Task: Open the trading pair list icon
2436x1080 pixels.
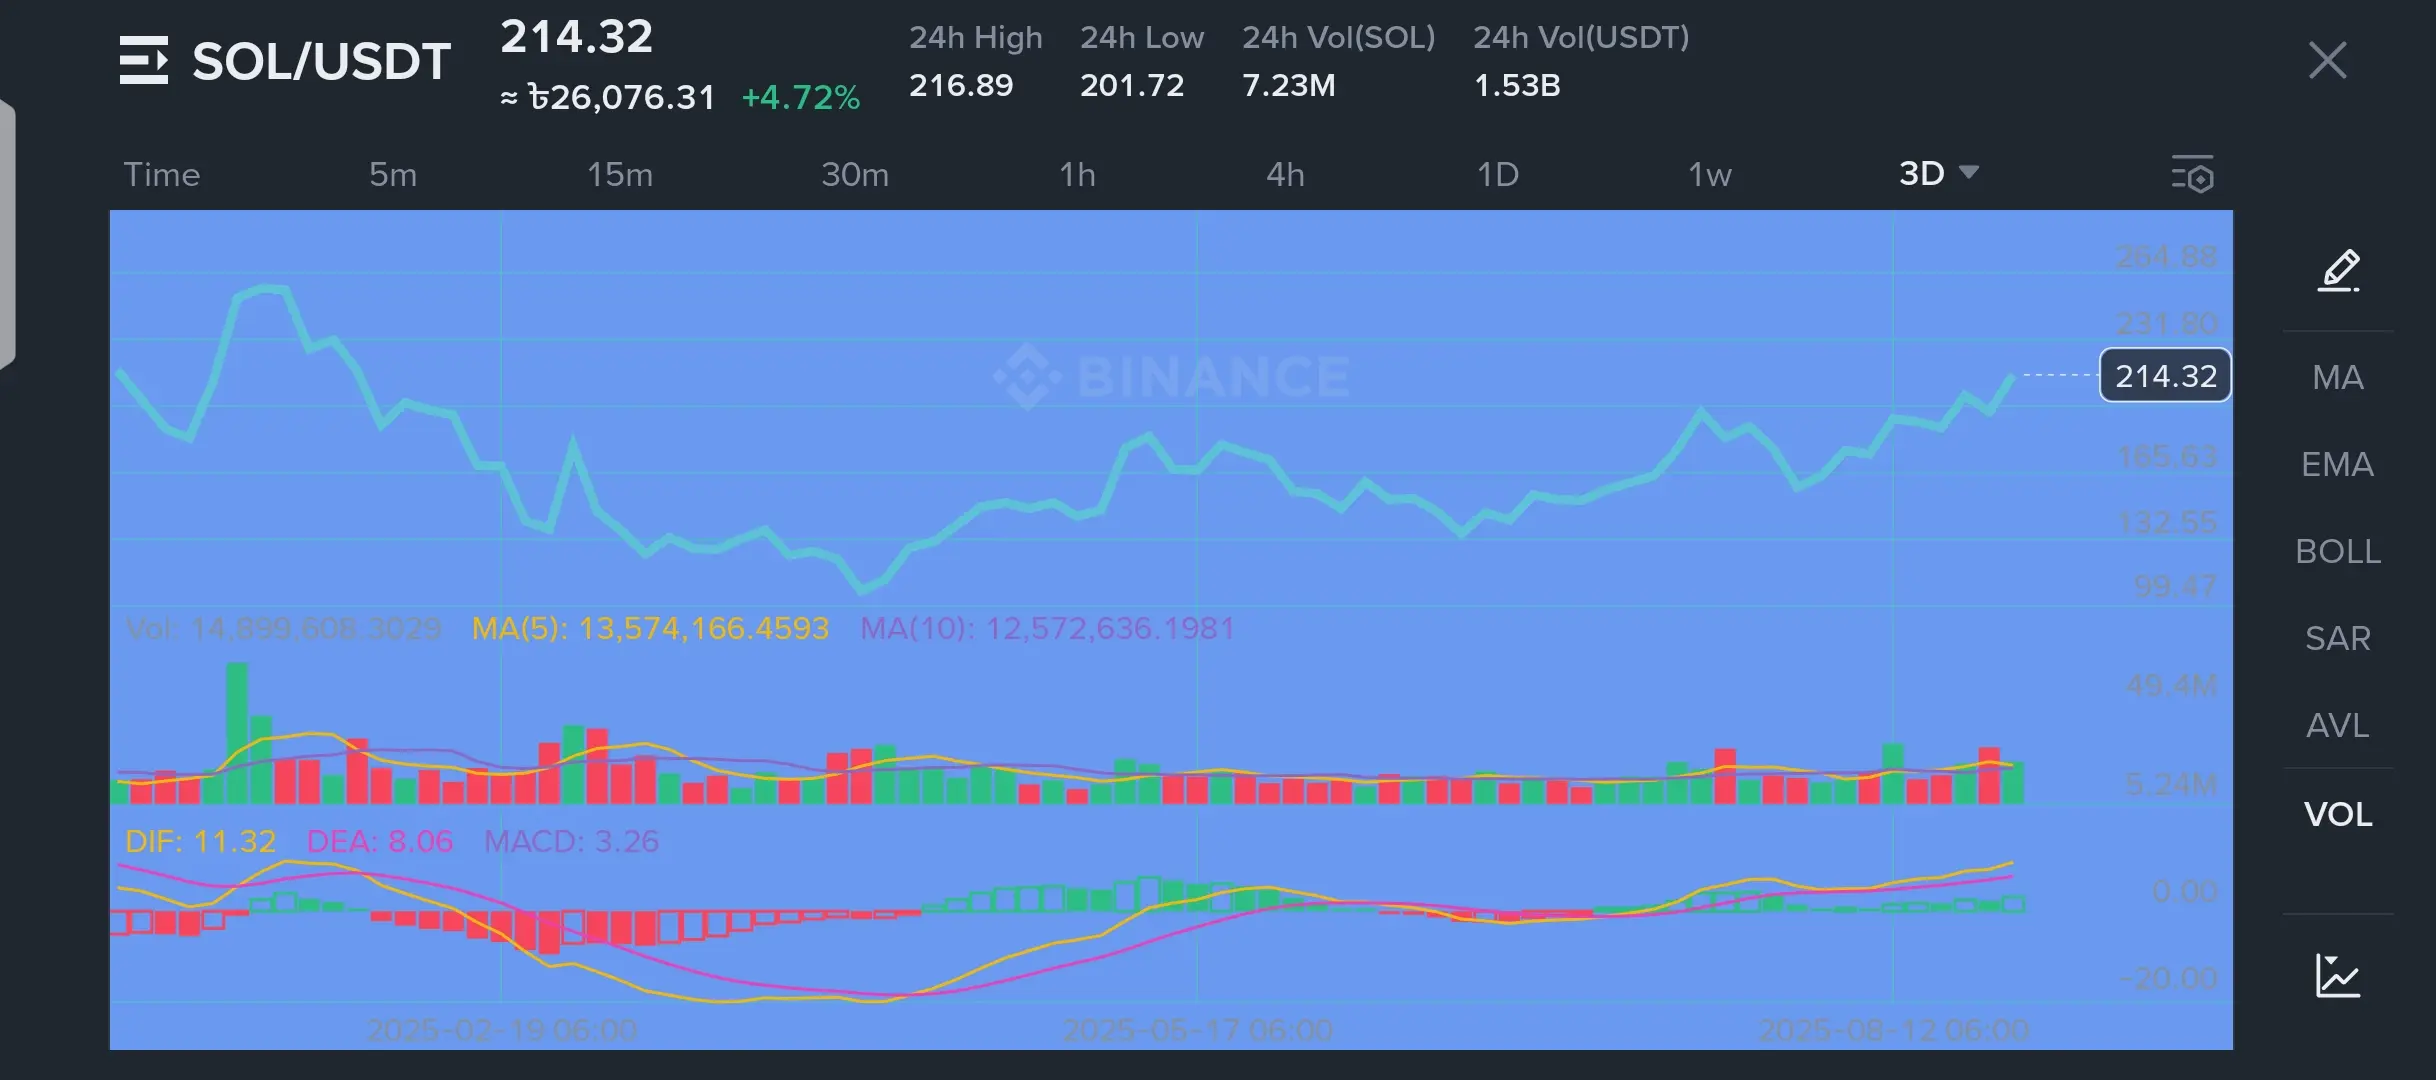Action: point(144,60)
